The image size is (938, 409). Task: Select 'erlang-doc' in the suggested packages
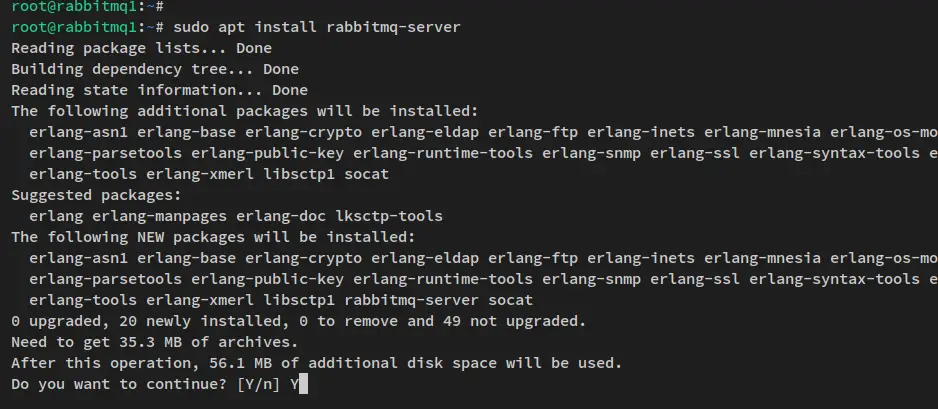click(281, 216)
